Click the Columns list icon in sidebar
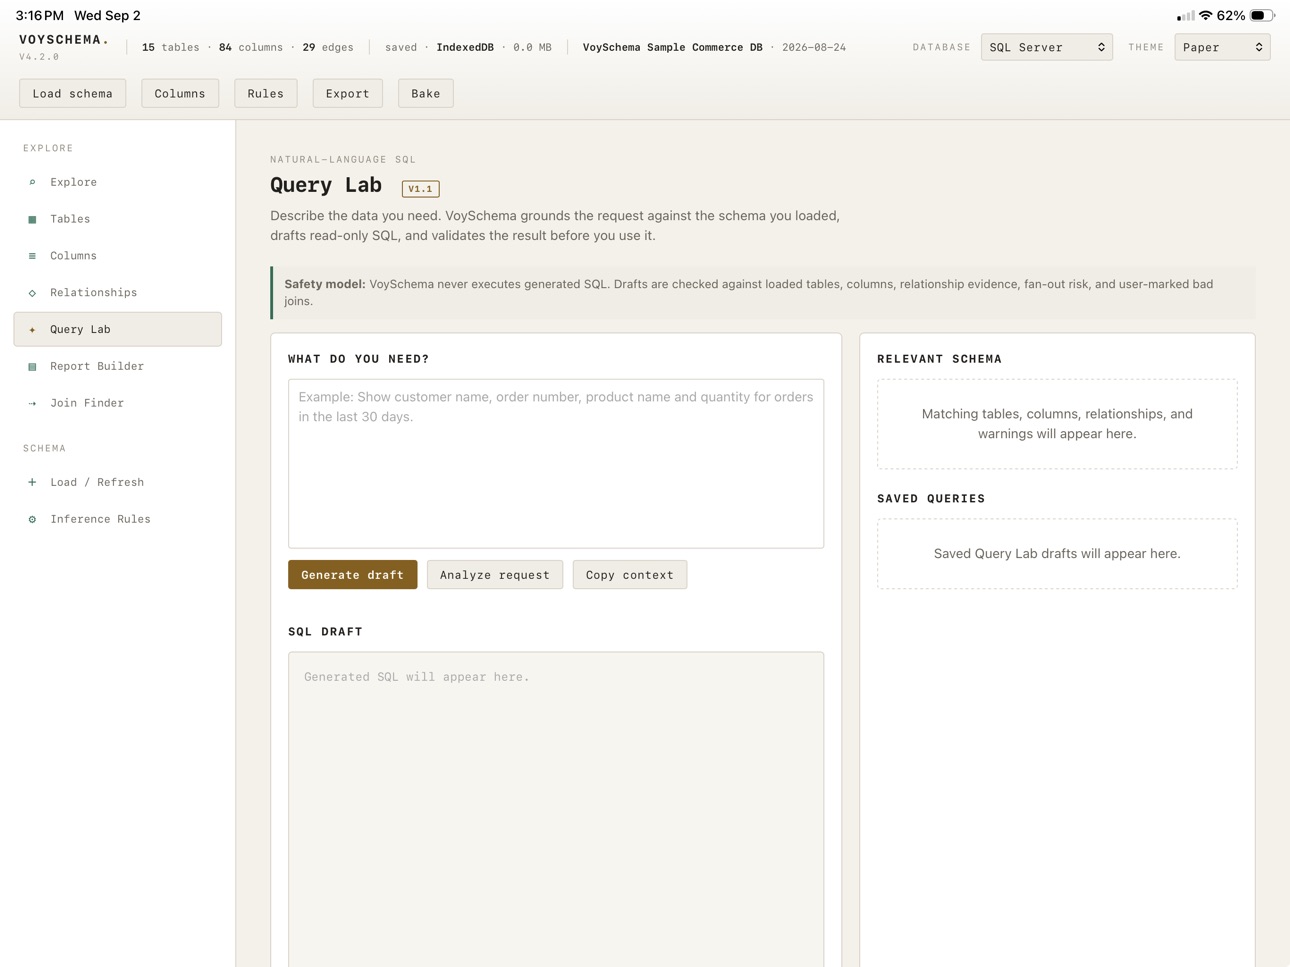Image resolution: width=1290 pixels, height=967 pixels. [x=32, y=256]
